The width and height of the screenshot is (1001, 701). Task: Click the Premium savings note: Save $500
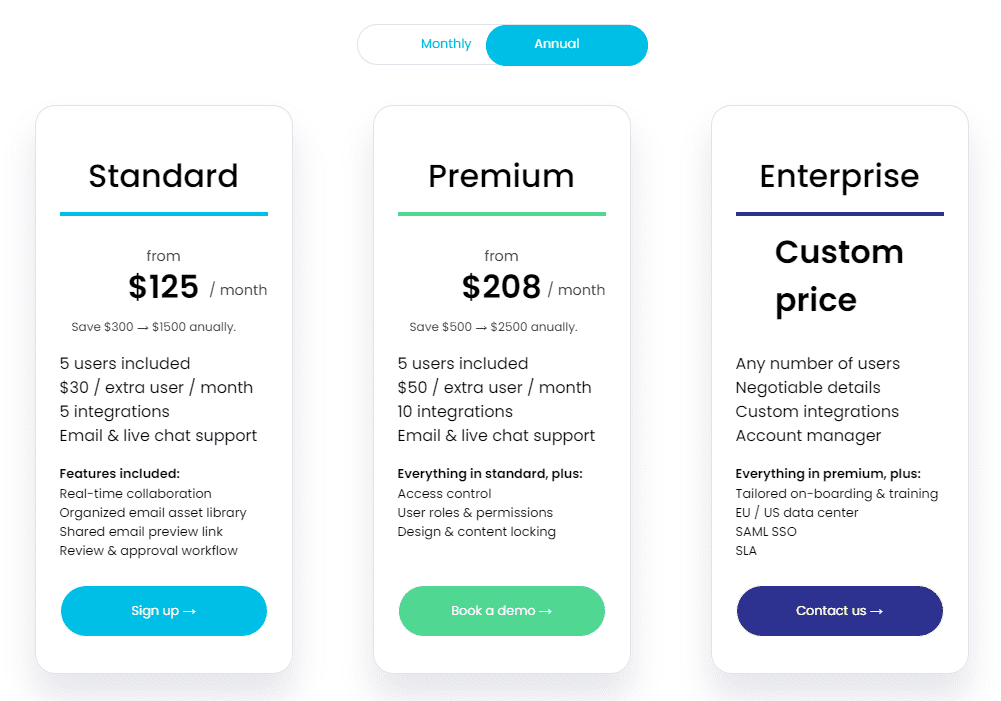coord(493,327)
